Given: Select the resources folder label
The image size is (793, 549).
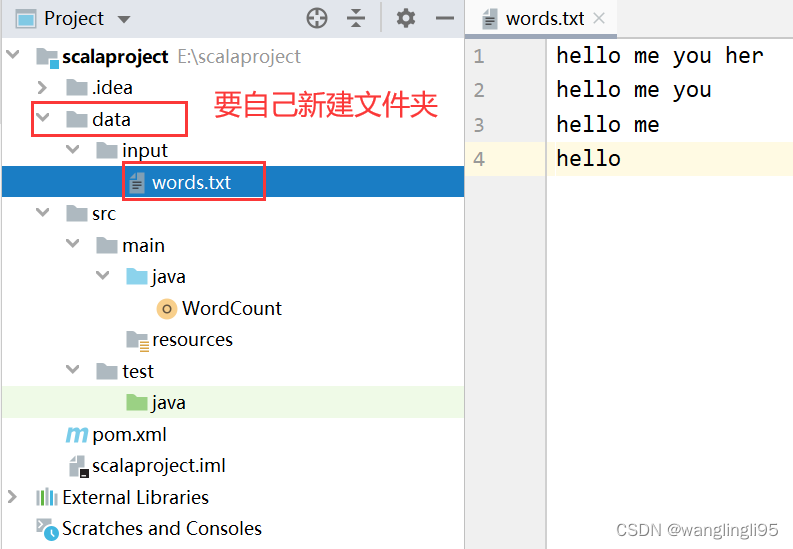Looking at the screenshot, I should pyautogui.click(x=192, y=340).
